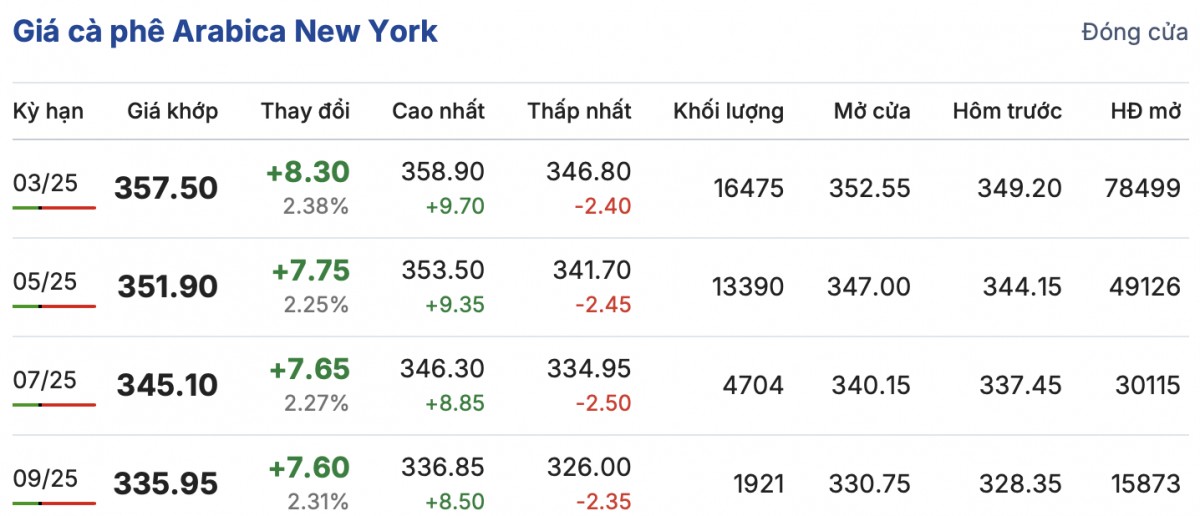Open the 03/25 contract row
This screenshot has width=1200, height=516.
coord(45,182)
